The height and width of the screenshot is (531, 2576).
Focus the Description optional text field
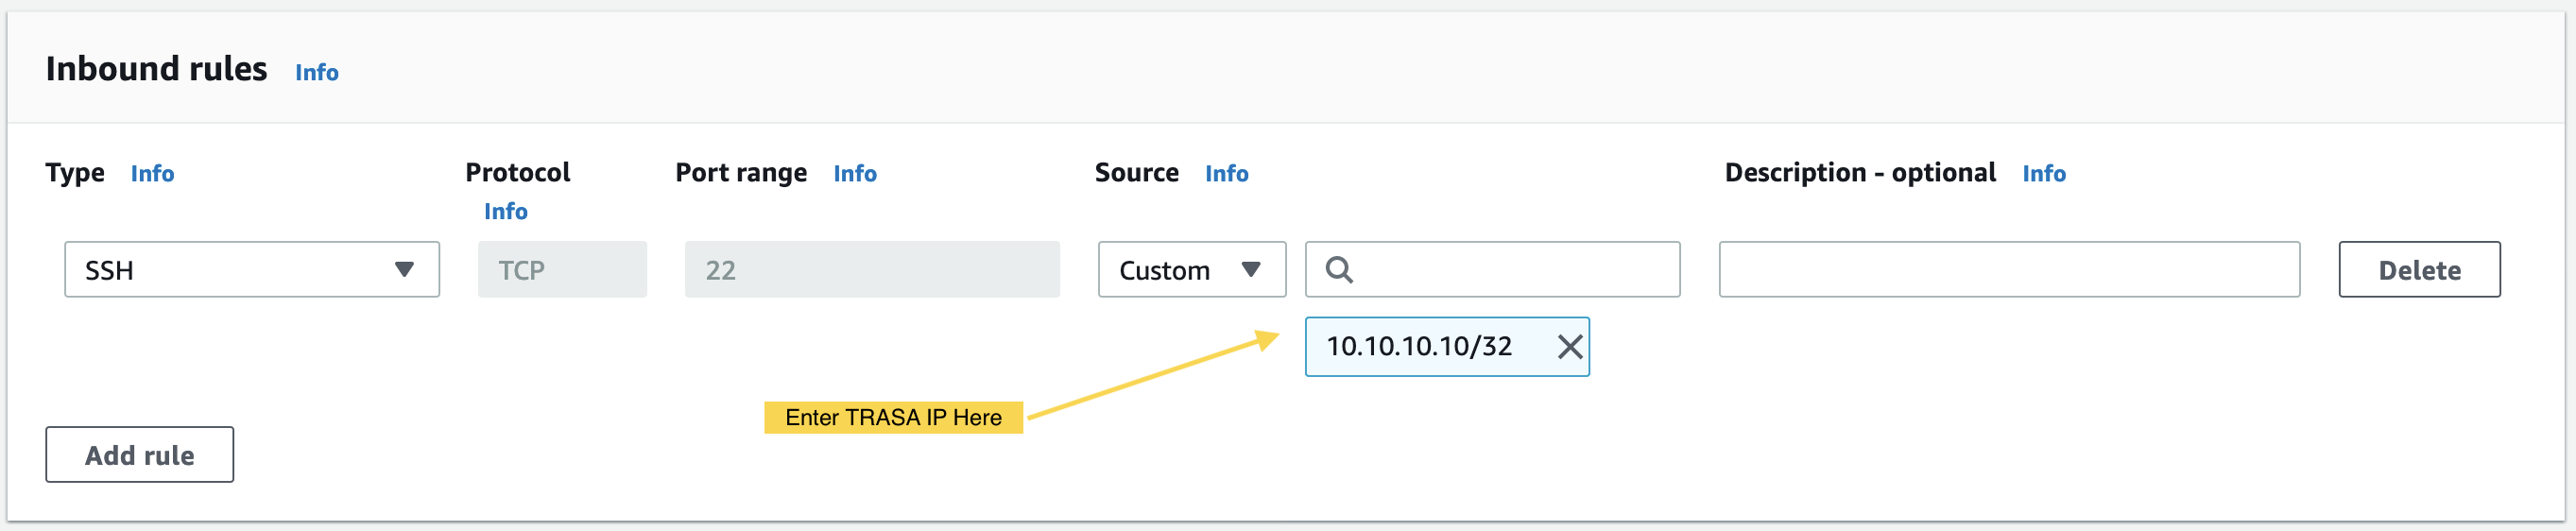pos(2009,269)
